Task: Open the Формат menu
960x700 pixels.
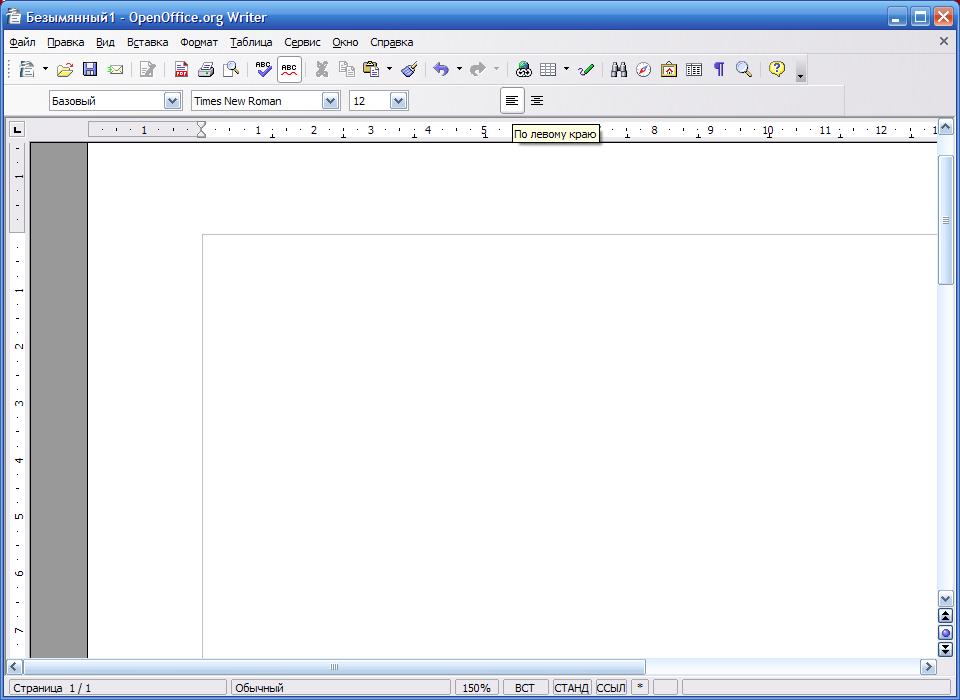Action: click(199, 42)
